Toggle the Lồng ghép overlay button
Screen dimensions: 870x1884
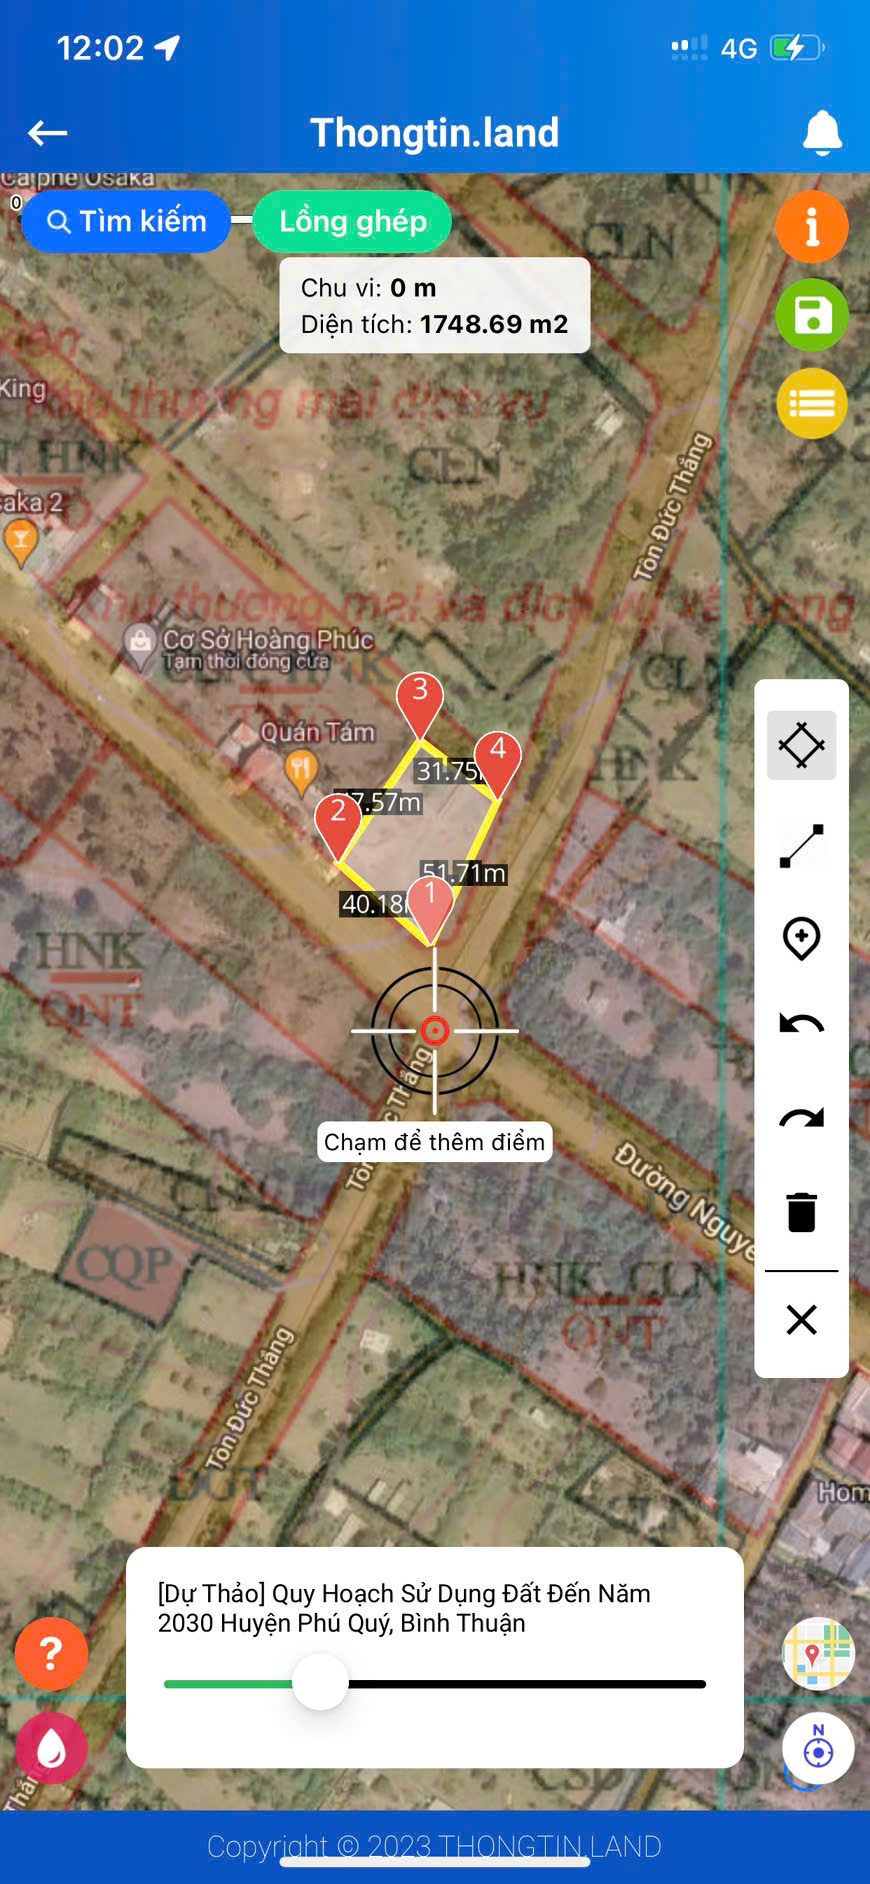pyautogui.click(x=352, y=221)
